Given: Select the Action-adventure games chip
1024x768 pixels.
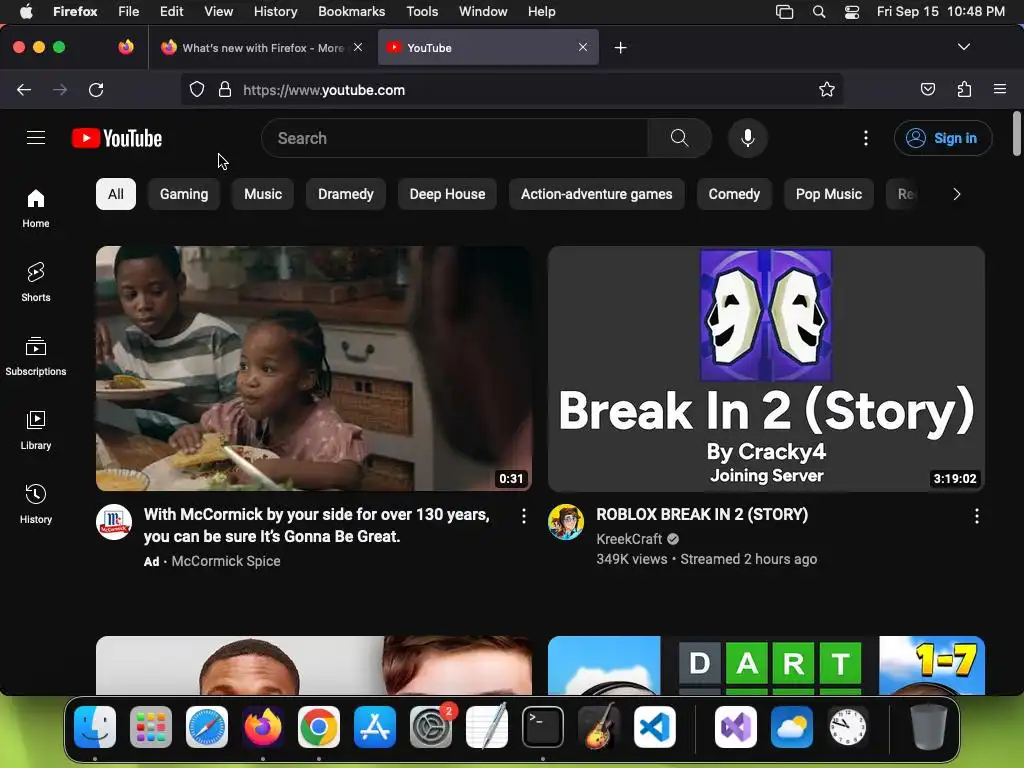Looking at the screenshot, I should pyautogui.click(x=597, y=194).
